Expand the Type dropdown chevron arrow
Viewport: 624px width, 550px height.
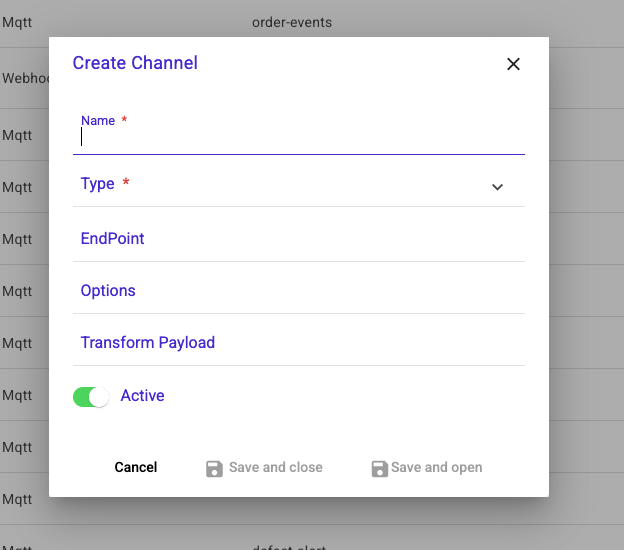coord(497,187)
